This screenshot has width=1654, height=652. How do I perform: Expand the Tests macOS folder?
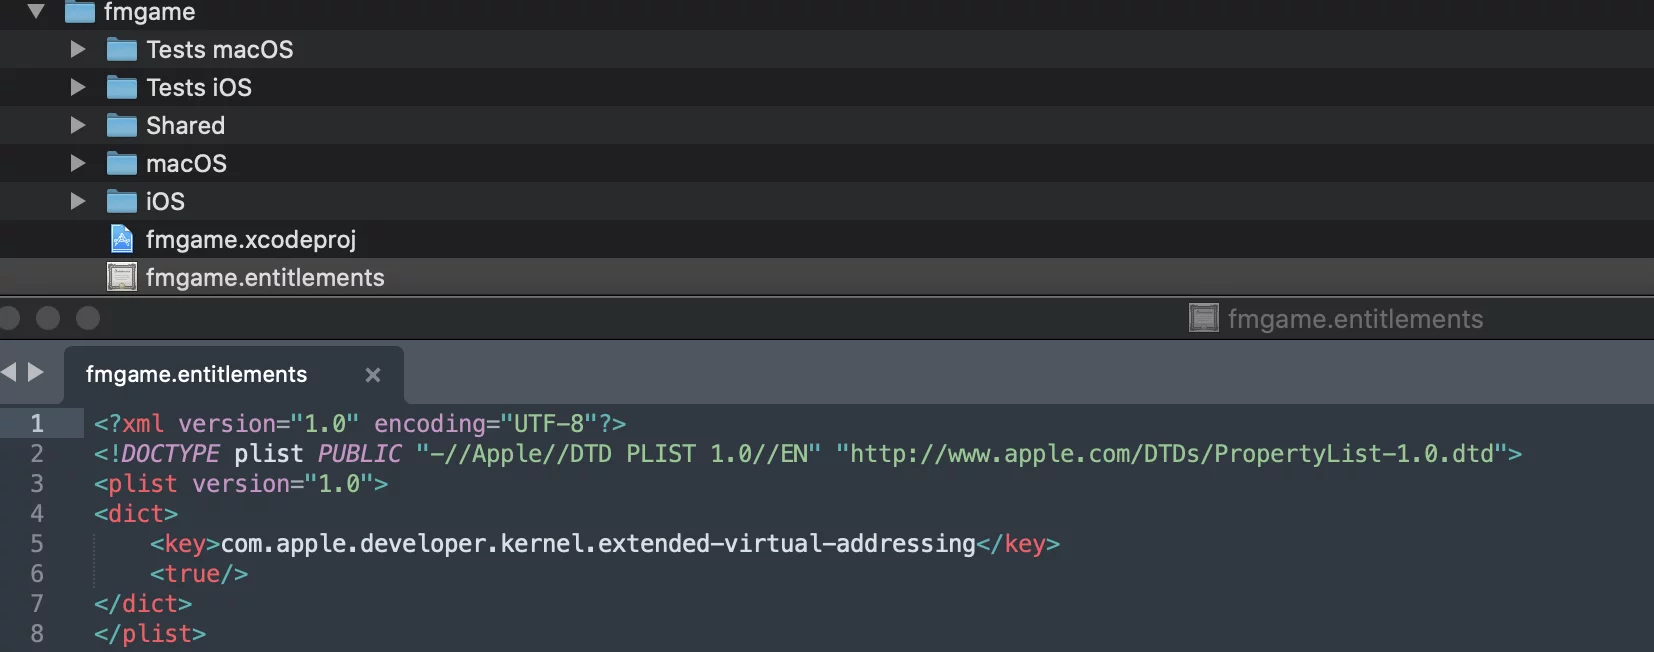point(78,49)
